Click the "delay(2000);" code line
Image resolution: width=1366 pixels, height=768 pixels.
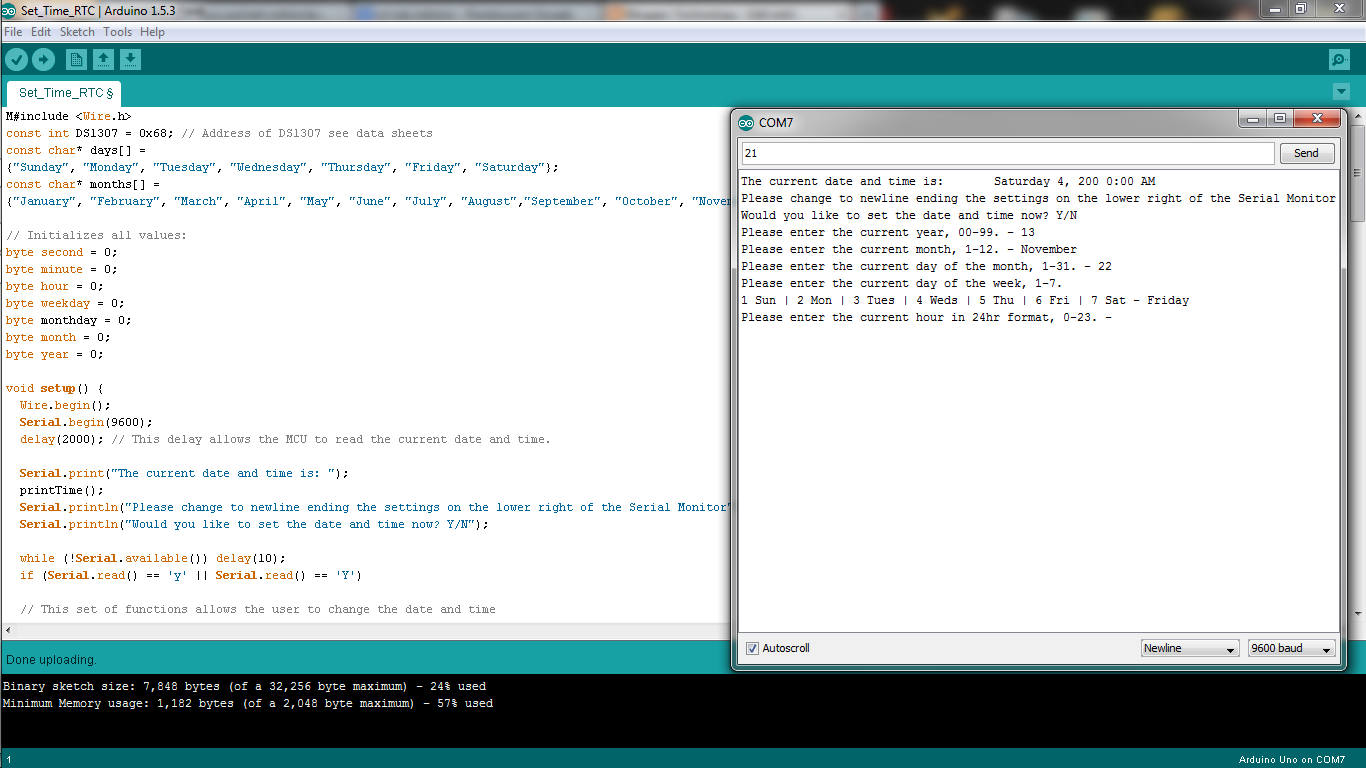[285, 440]
